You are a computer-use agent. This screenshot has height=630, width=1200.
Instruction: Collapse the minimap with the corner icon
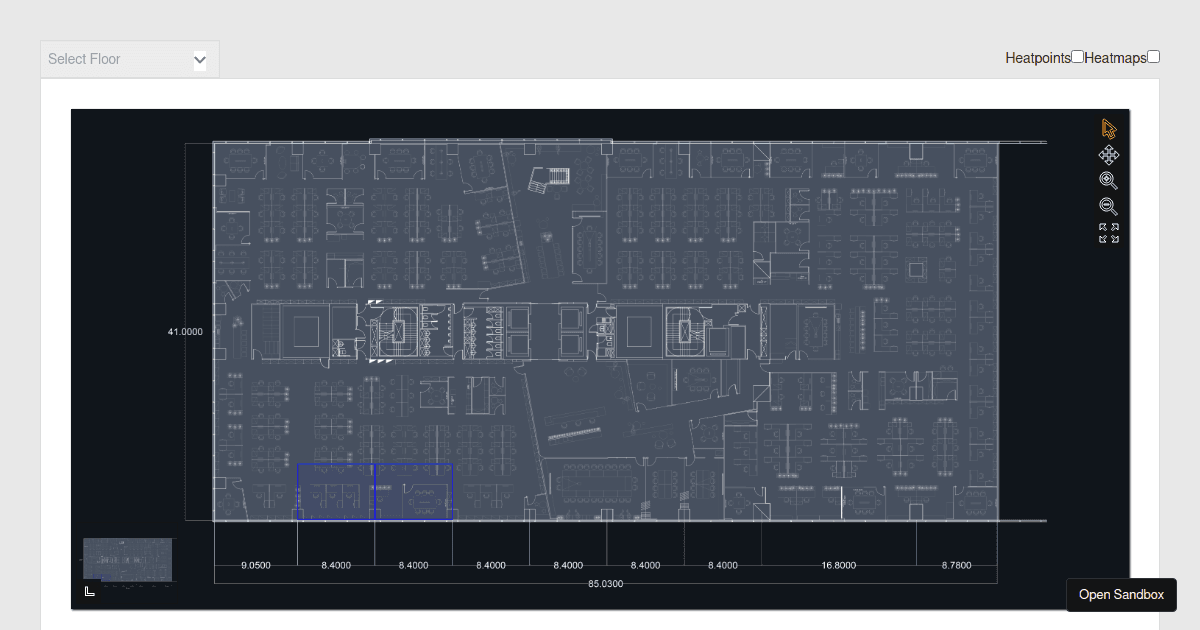[90, 591]
